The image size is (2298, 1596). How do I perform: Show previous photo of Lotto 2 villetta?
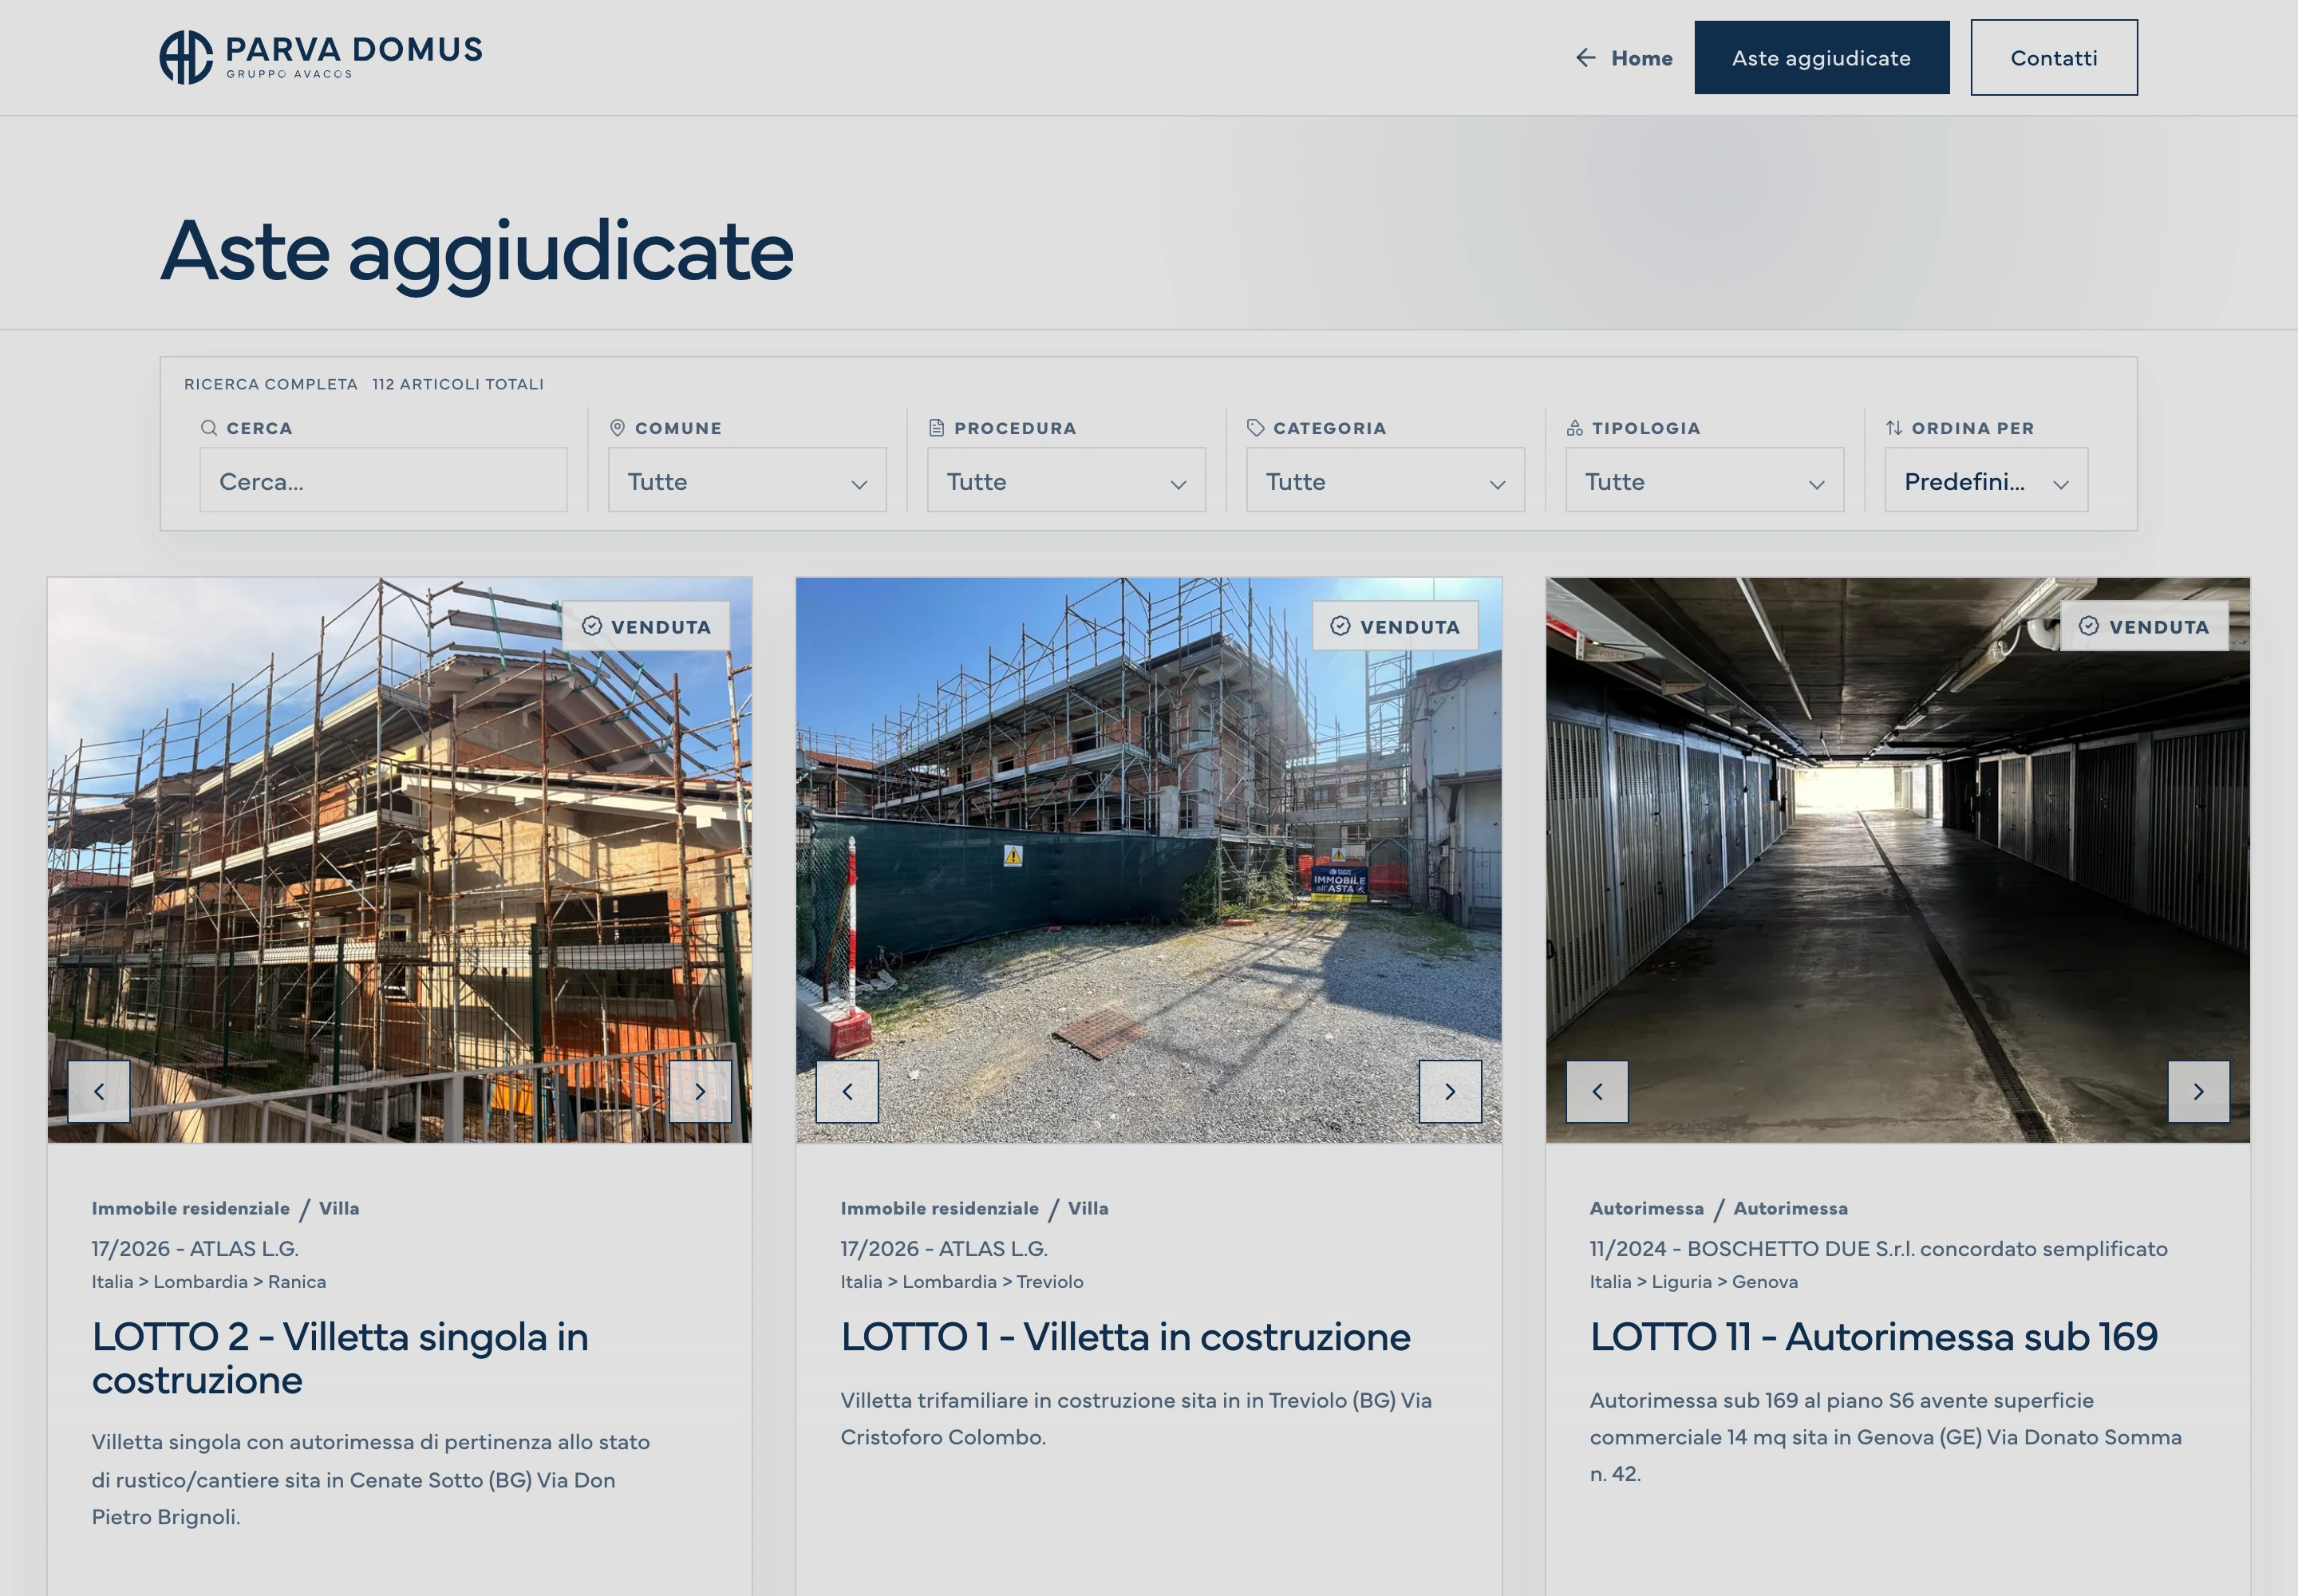99,1091
